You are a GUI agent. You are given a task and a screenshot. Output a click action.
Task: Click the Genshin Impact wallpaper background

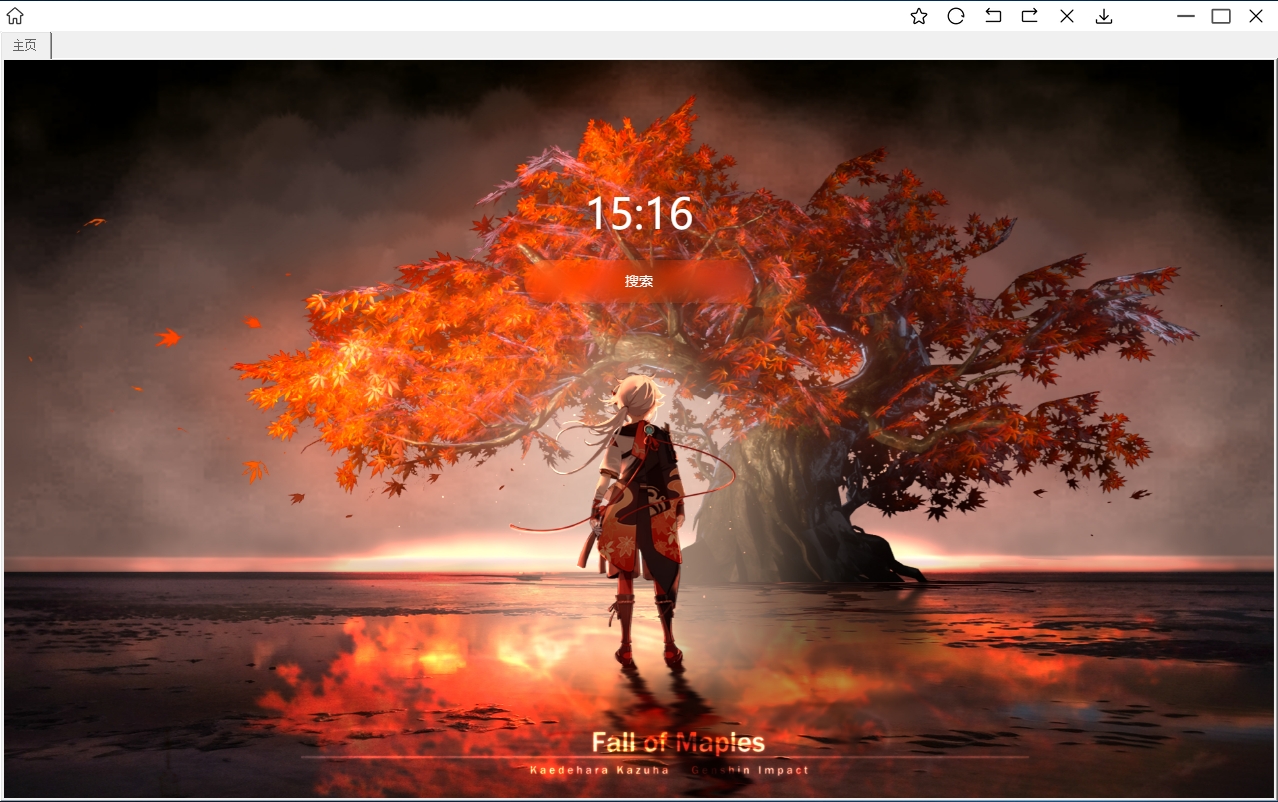(x=200, y=600)
